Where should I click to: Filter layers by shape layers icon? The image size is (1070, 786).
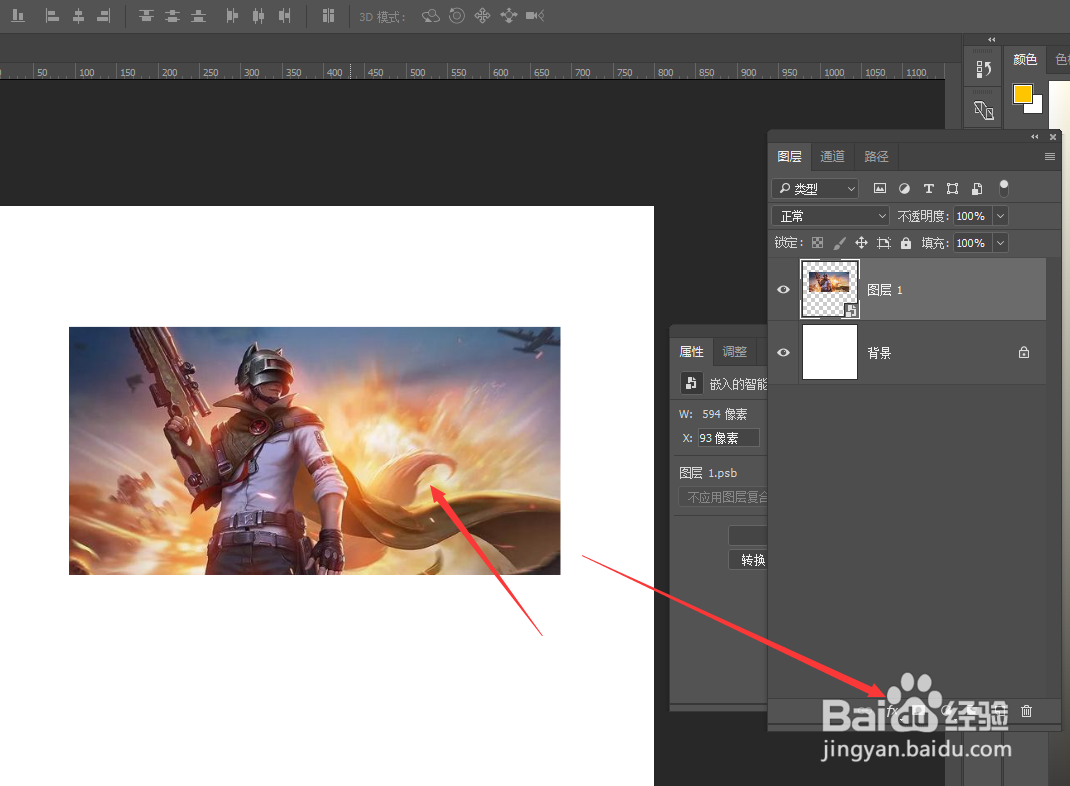(x=953, y=188)
